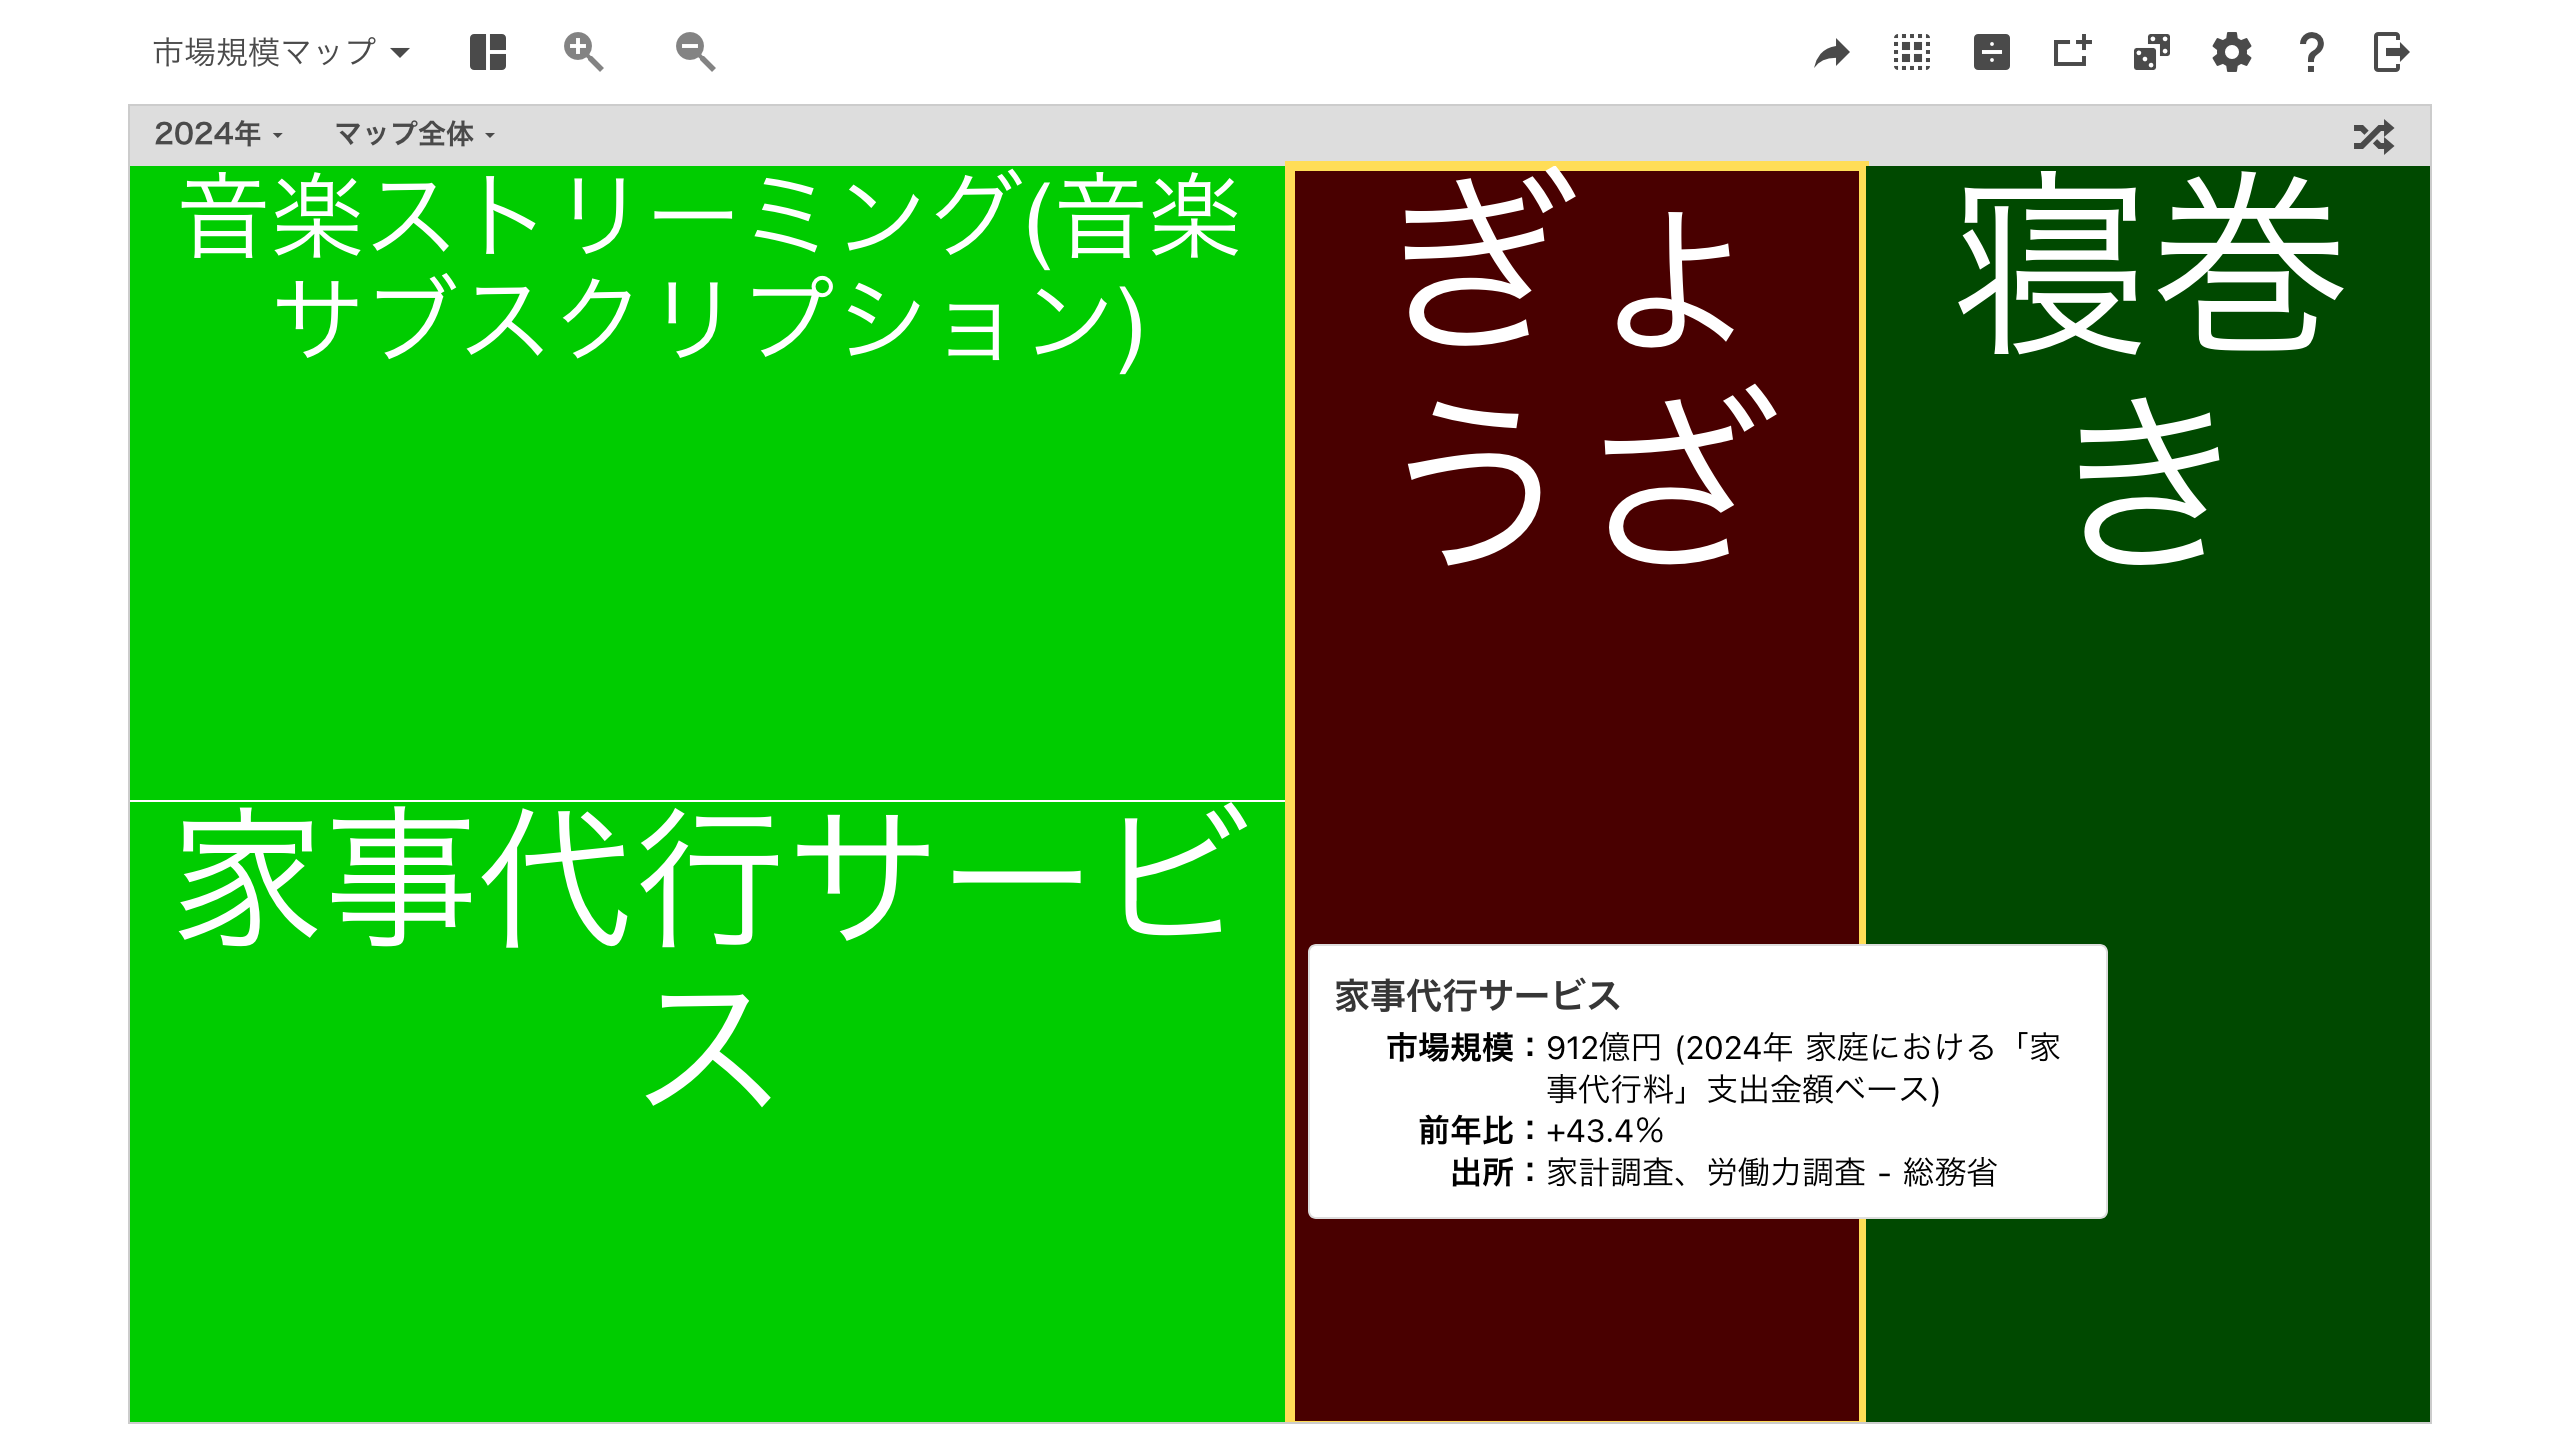Screen dimensions: 2560x1440
Task: Click the logout exit icon
Action: pos(2391,52)
